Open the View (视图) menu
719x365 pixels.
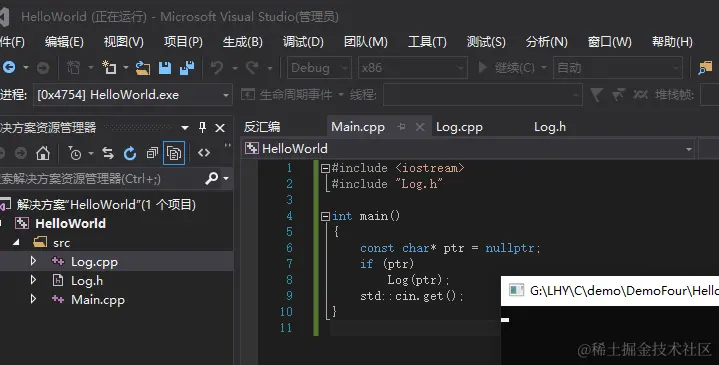124,42
